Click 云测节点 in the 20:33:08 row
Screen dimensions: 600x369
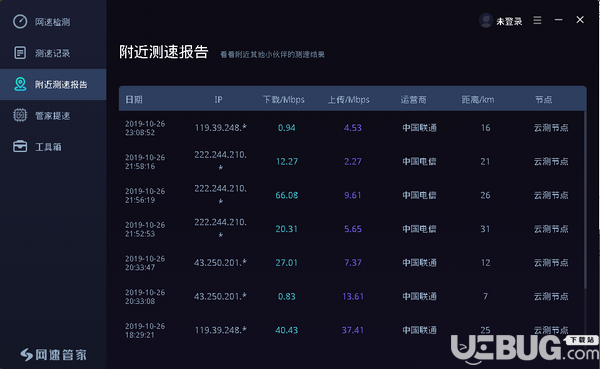coord(551,296)
